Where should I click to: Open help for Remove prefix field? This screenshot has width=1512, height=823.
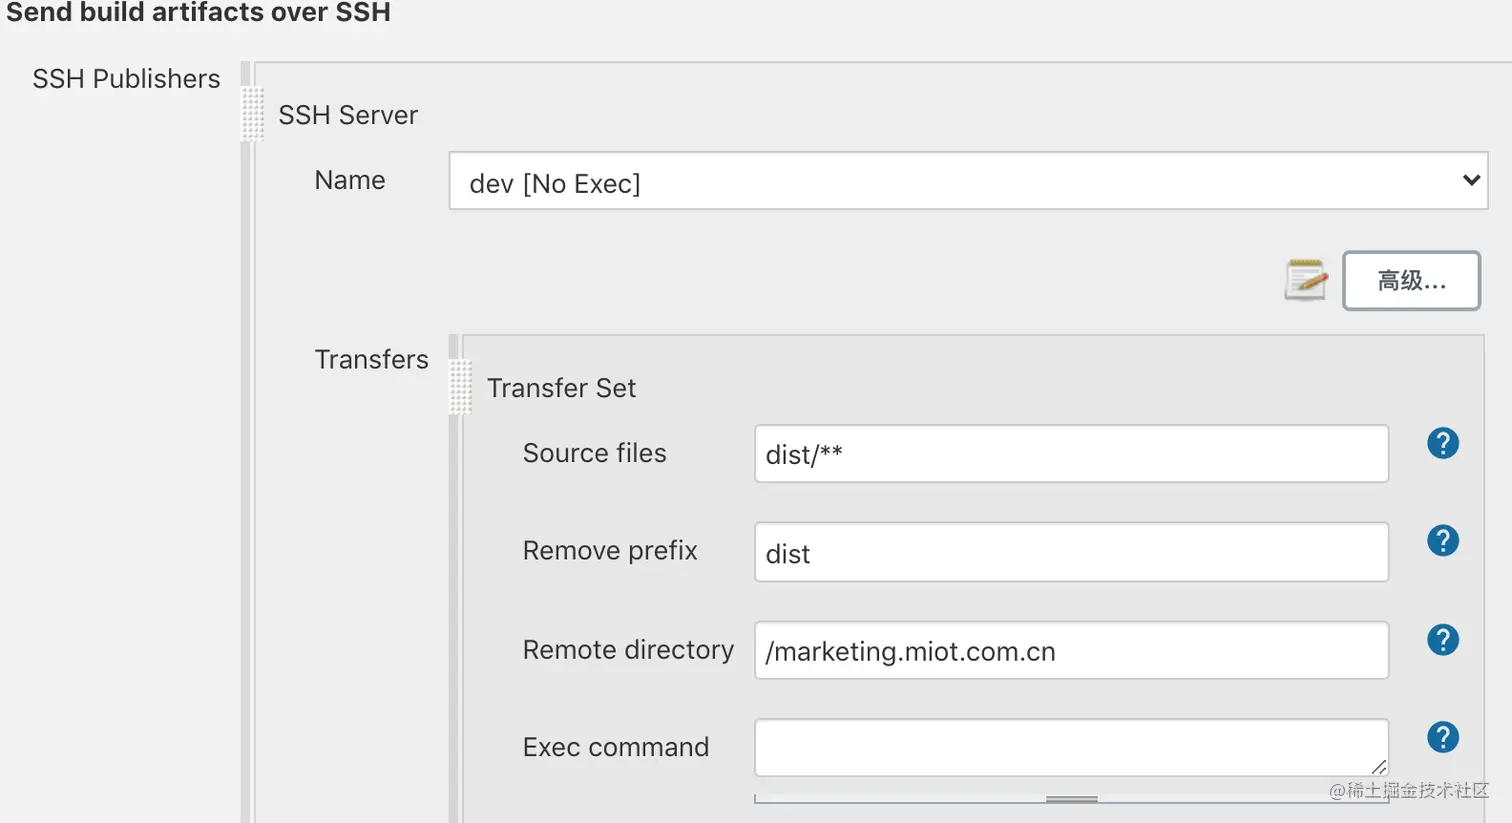click(1442, 541)
